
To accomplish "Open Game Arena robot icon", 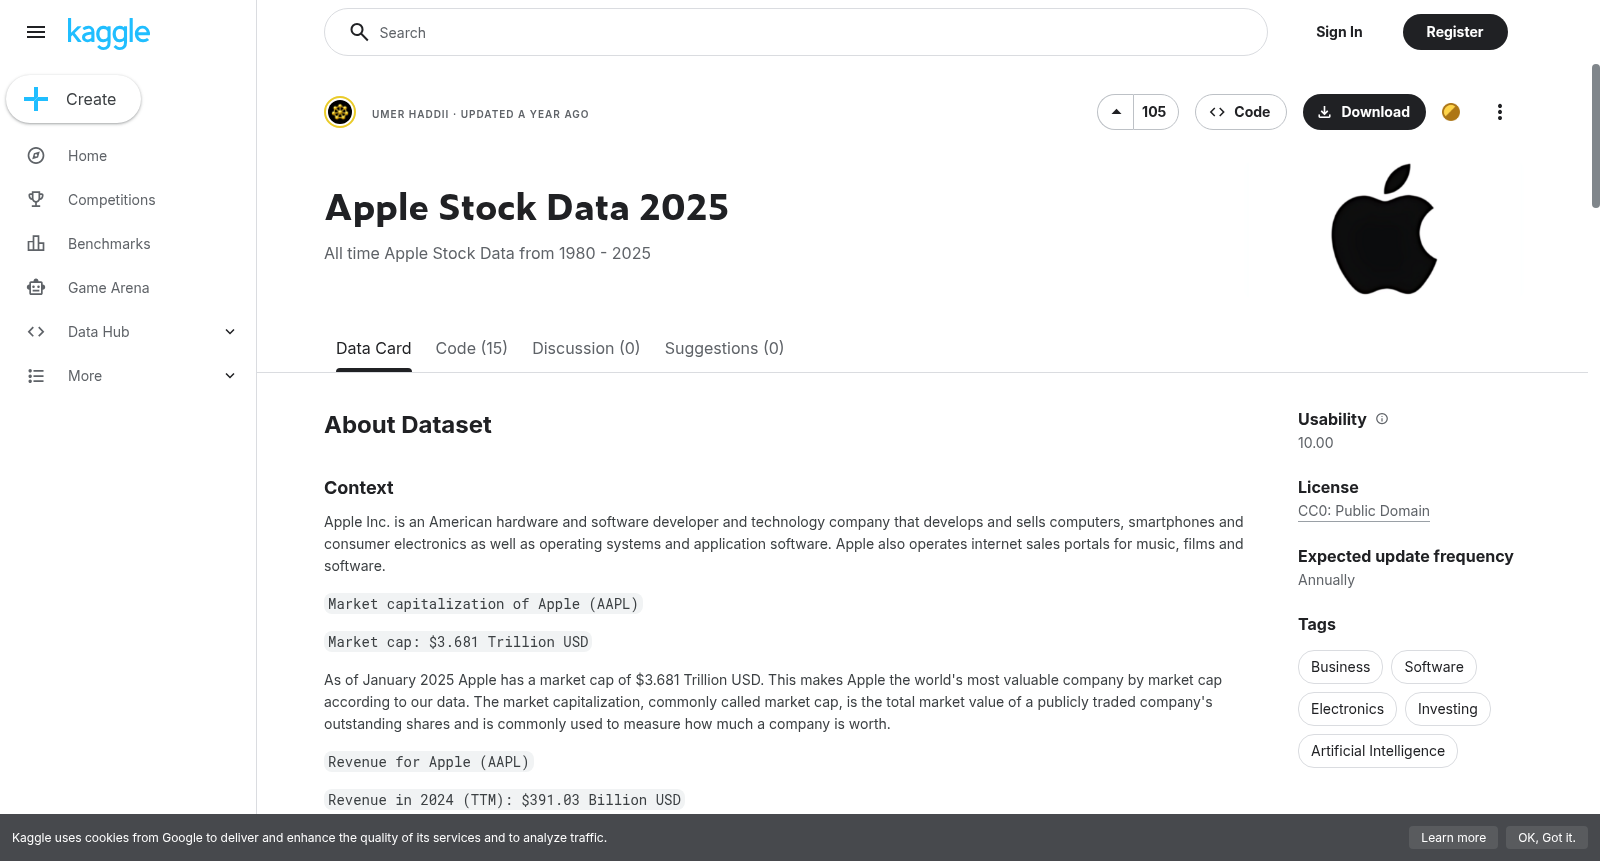I will tap(36, 288).
